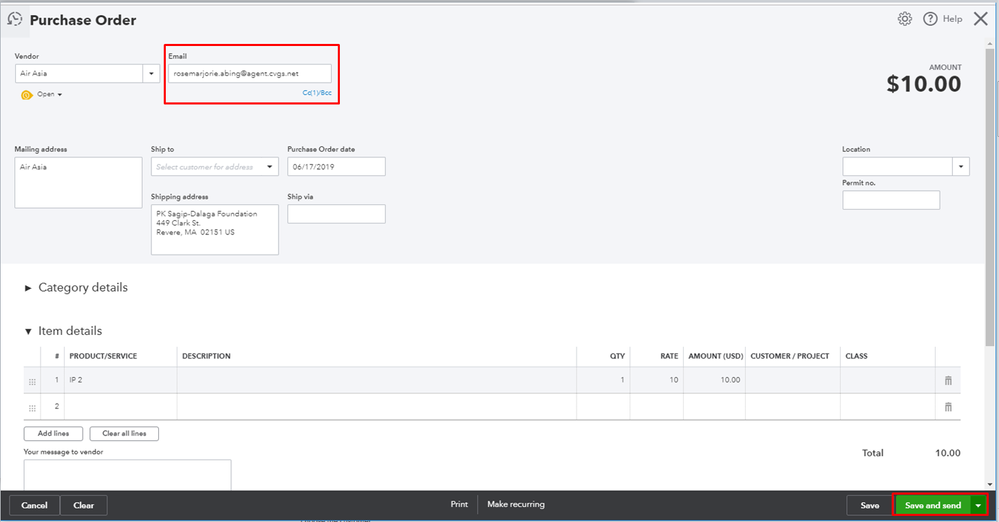Click the Purchase Order date field
This screenshot has width=999, height=522.
(336, 167)
